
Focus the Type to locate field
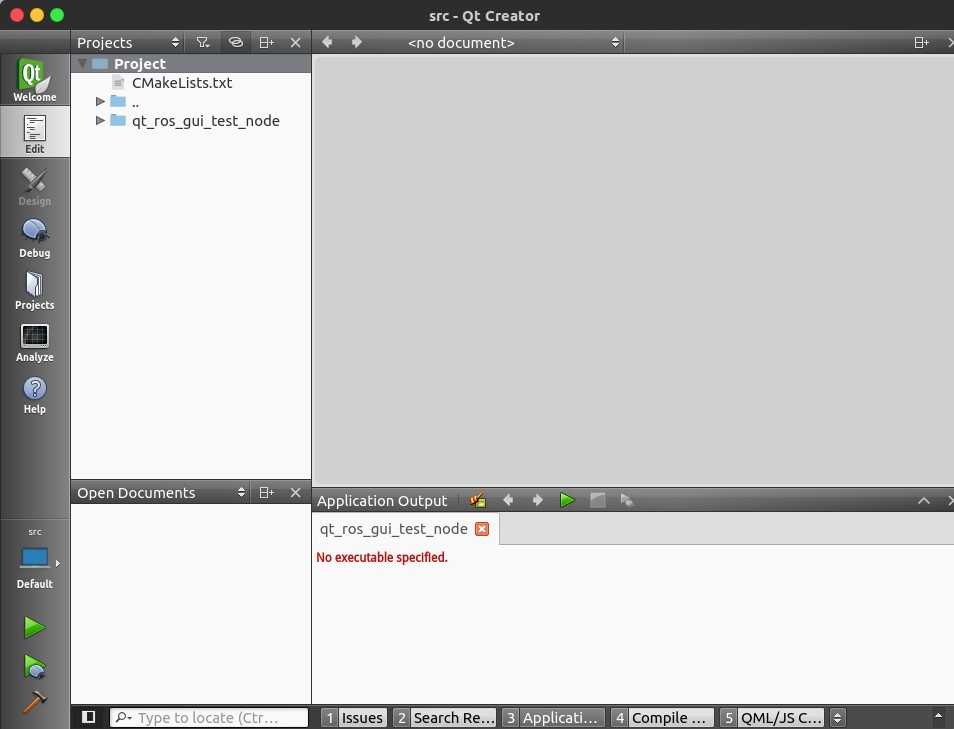tap(209, 717)
